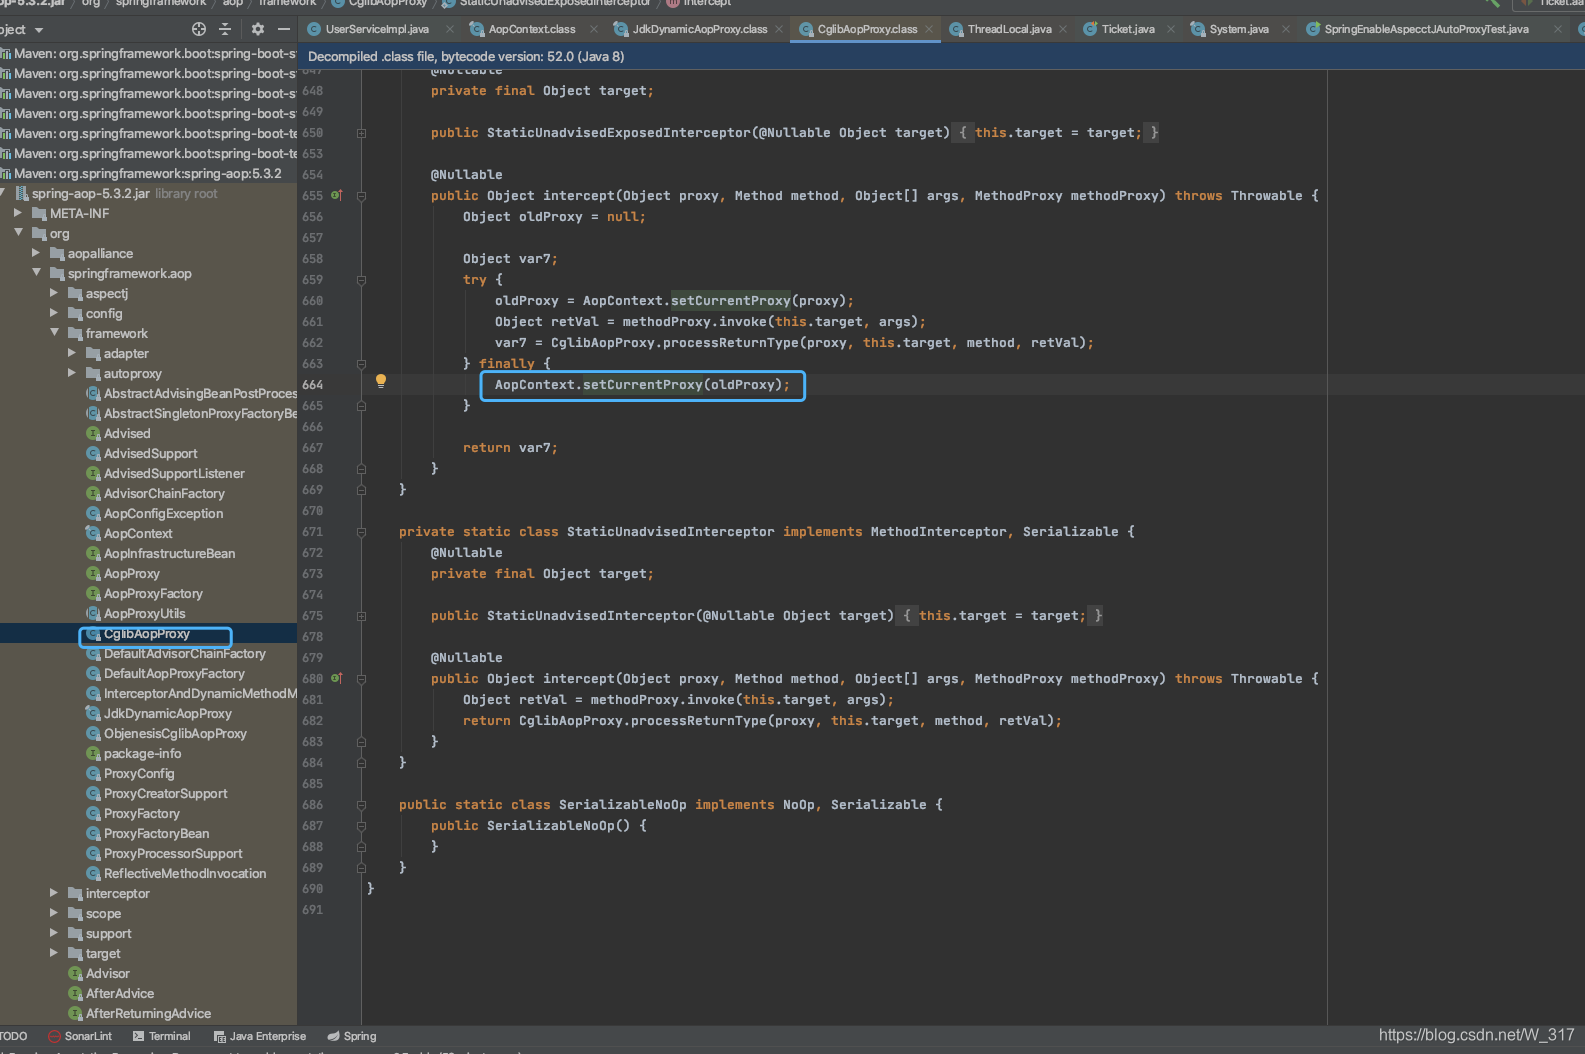The height and width of the screenshot is (1054, 1585).
Task: Expand the target package
Action: (x=54, y=953)
